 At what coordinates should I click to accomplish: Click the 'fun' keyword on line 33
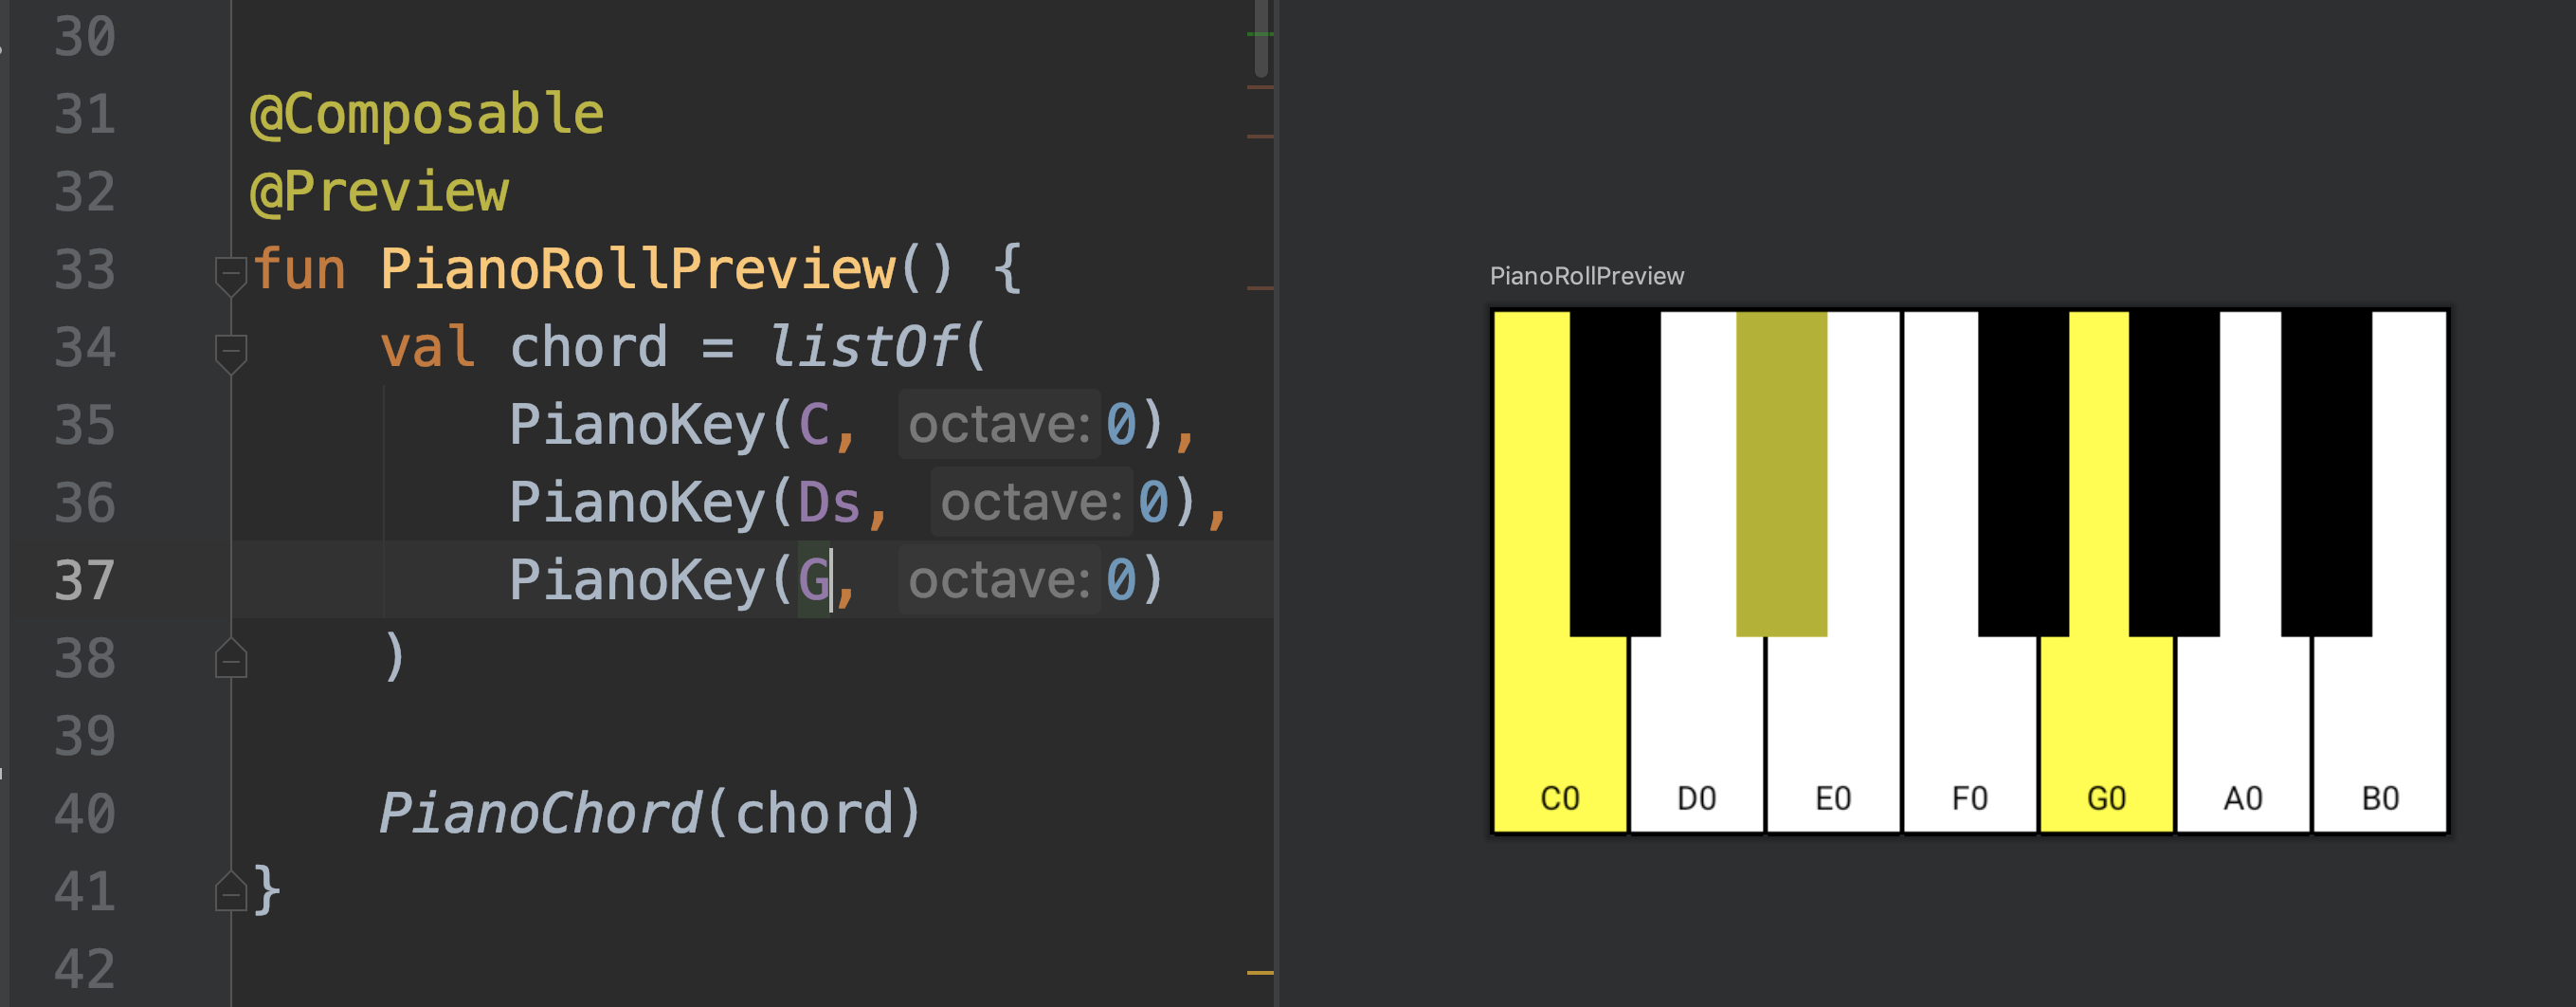(x=299, y=269)
